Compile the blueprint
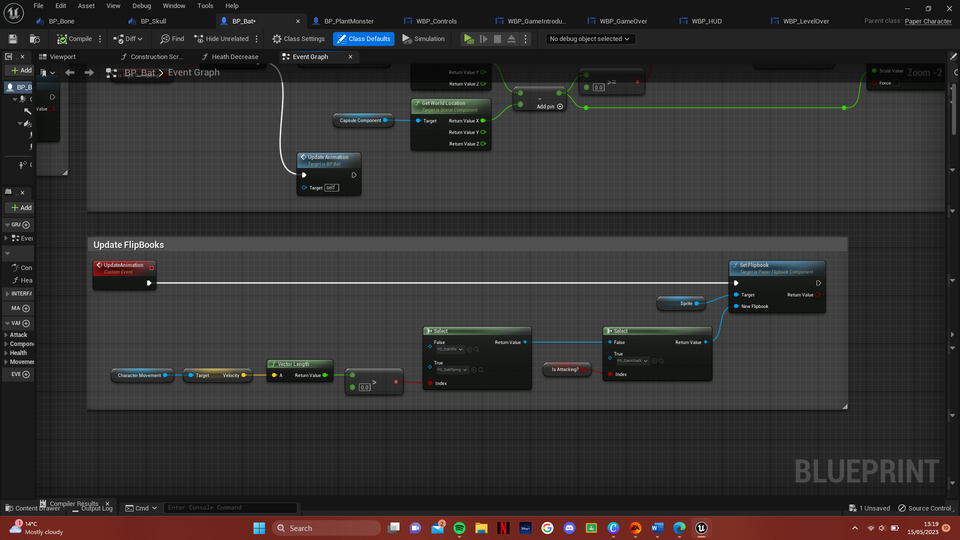This screenshot has height=540, width=960. [74, 39]
